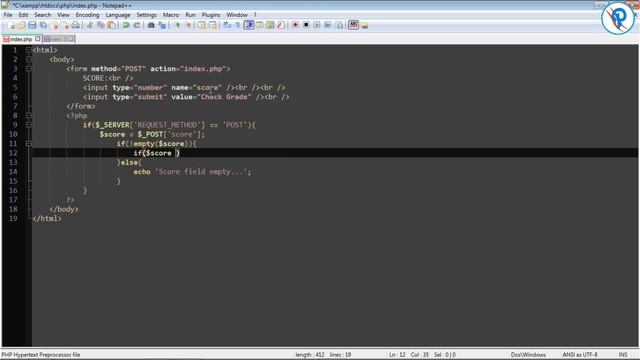The image size is (640, 360).
Task: Click the Replace toolbar icon
Action: tap(162, 25)
